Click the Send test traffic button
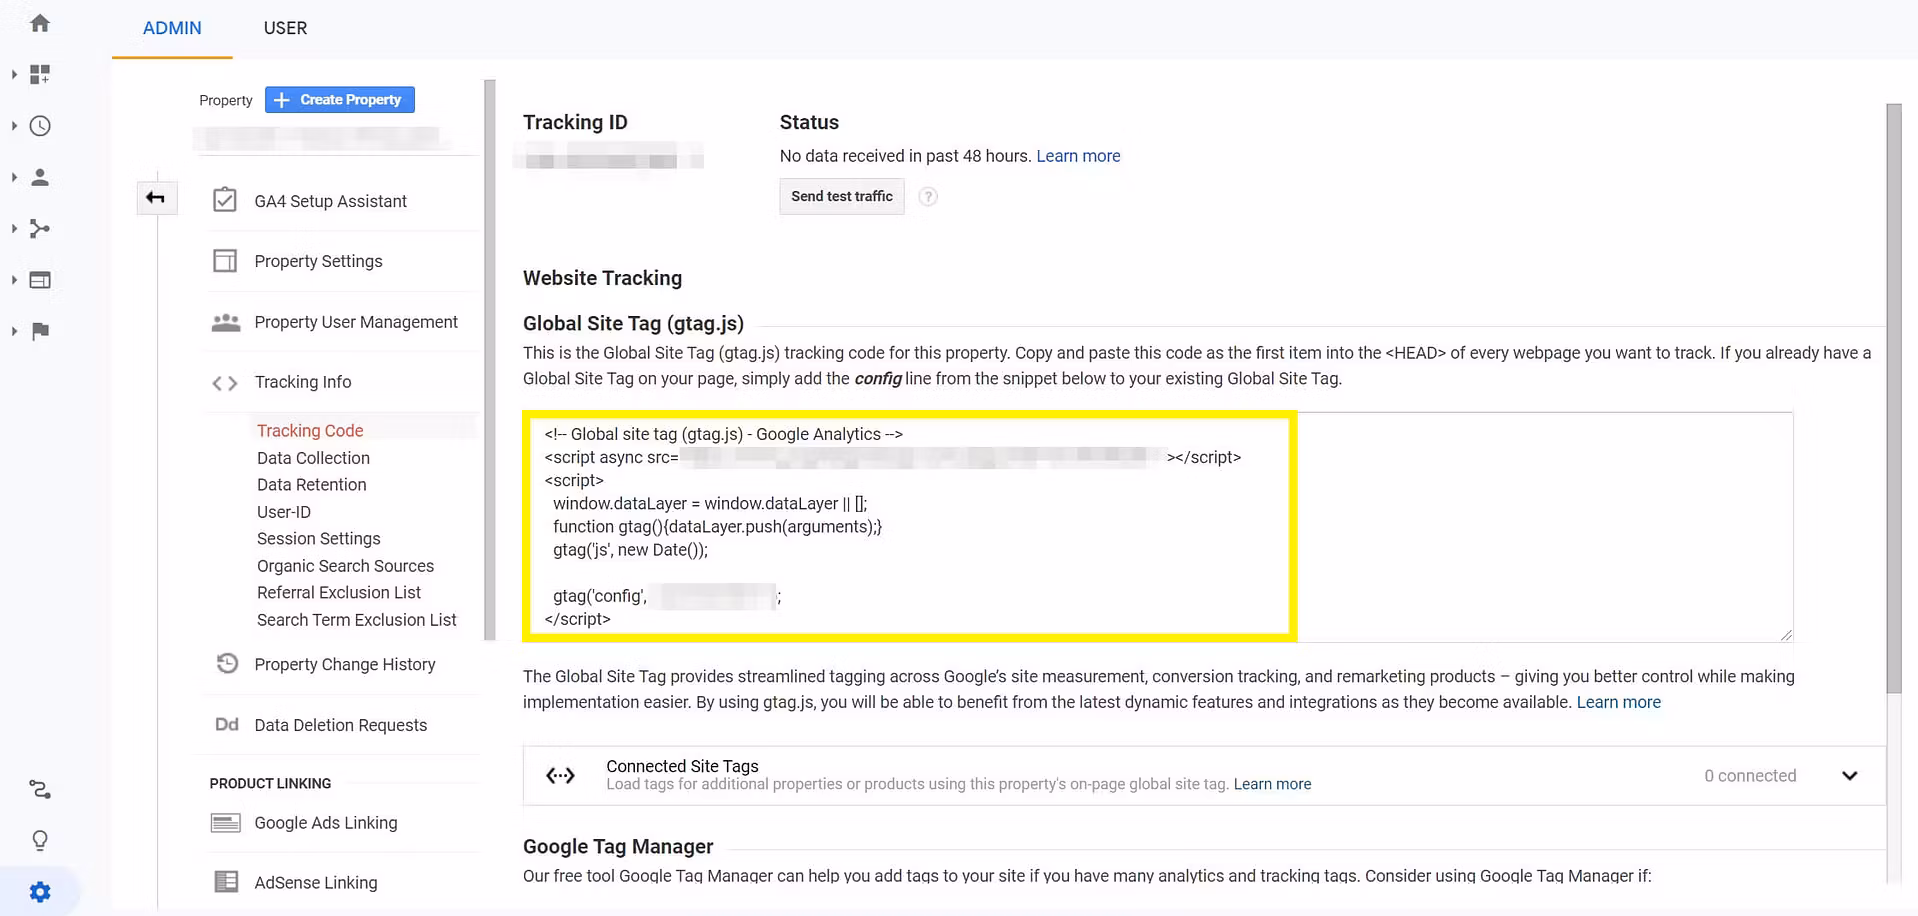 click(841, 196)
